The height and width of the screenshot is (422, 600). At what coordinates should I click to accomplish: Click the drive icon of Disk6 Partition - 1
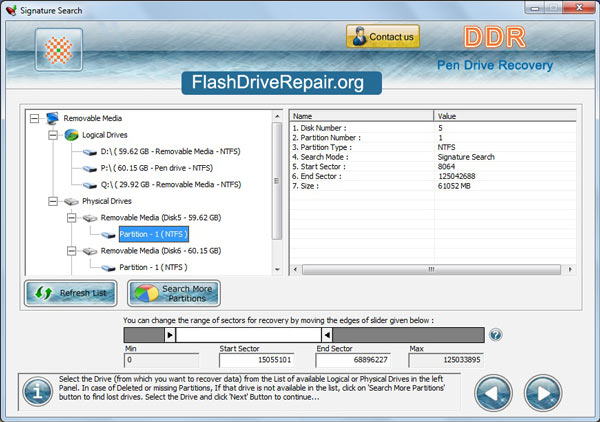[x=108, y=268]
